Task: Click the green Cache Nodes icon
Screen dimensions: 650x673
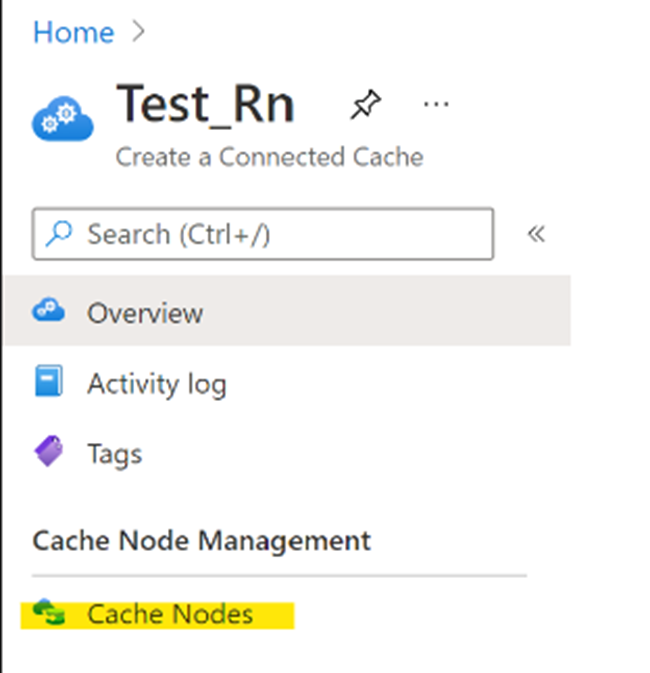Action: point(49,612)
